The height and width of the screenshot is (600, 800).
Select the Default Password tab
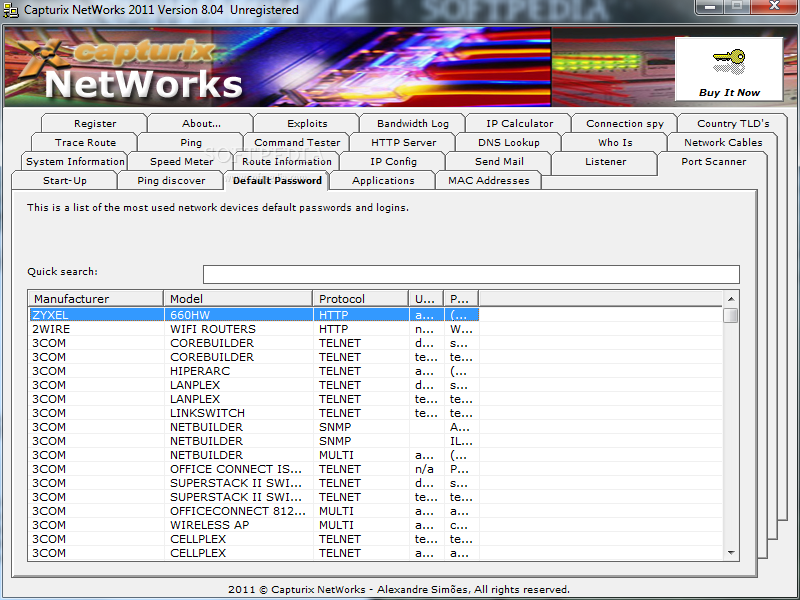277,180
